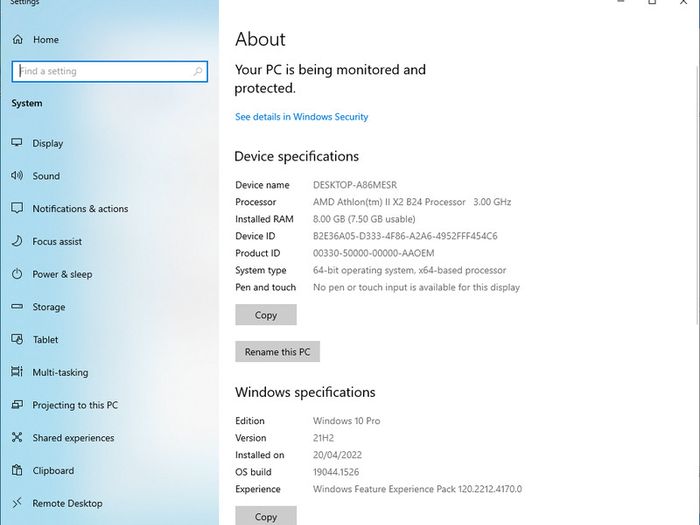Screen dimensions: 700x525
Task: Select Shared experiences label
Action: pos(73,438)
